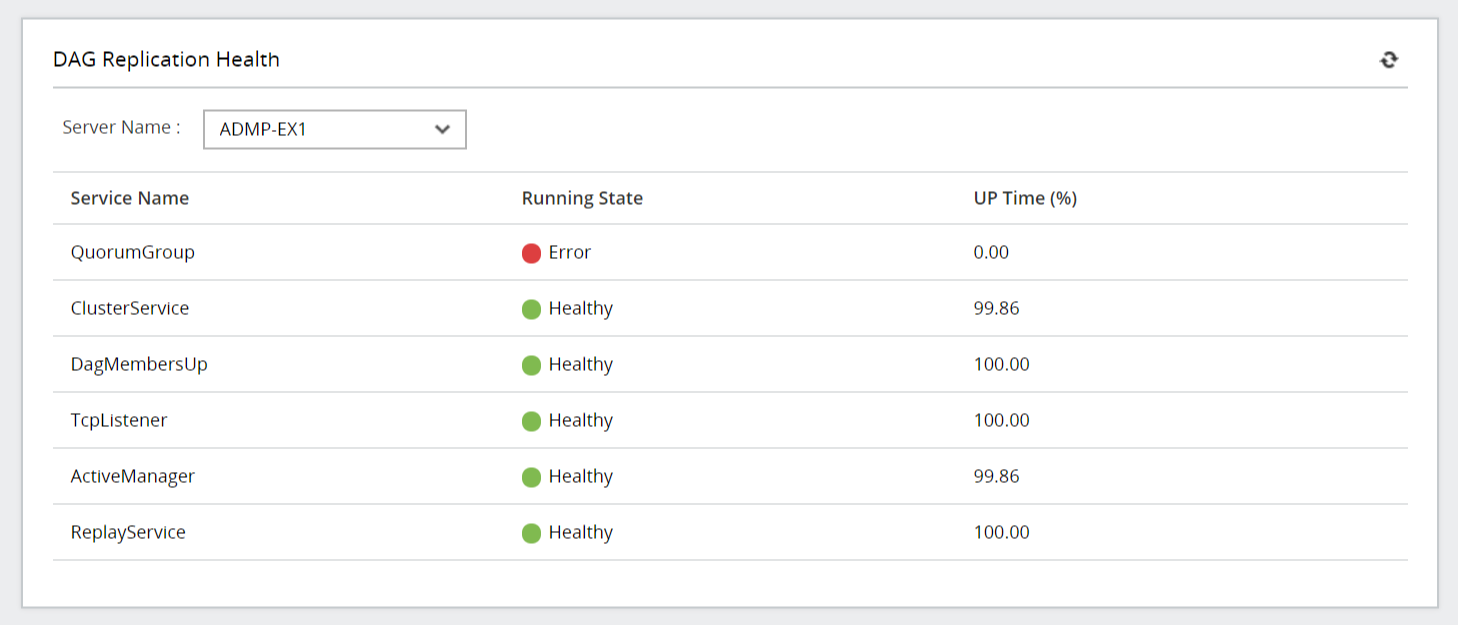Select the TcpListener service name
This screenshot has height=625, width=1458.
(x=118, y=420)
